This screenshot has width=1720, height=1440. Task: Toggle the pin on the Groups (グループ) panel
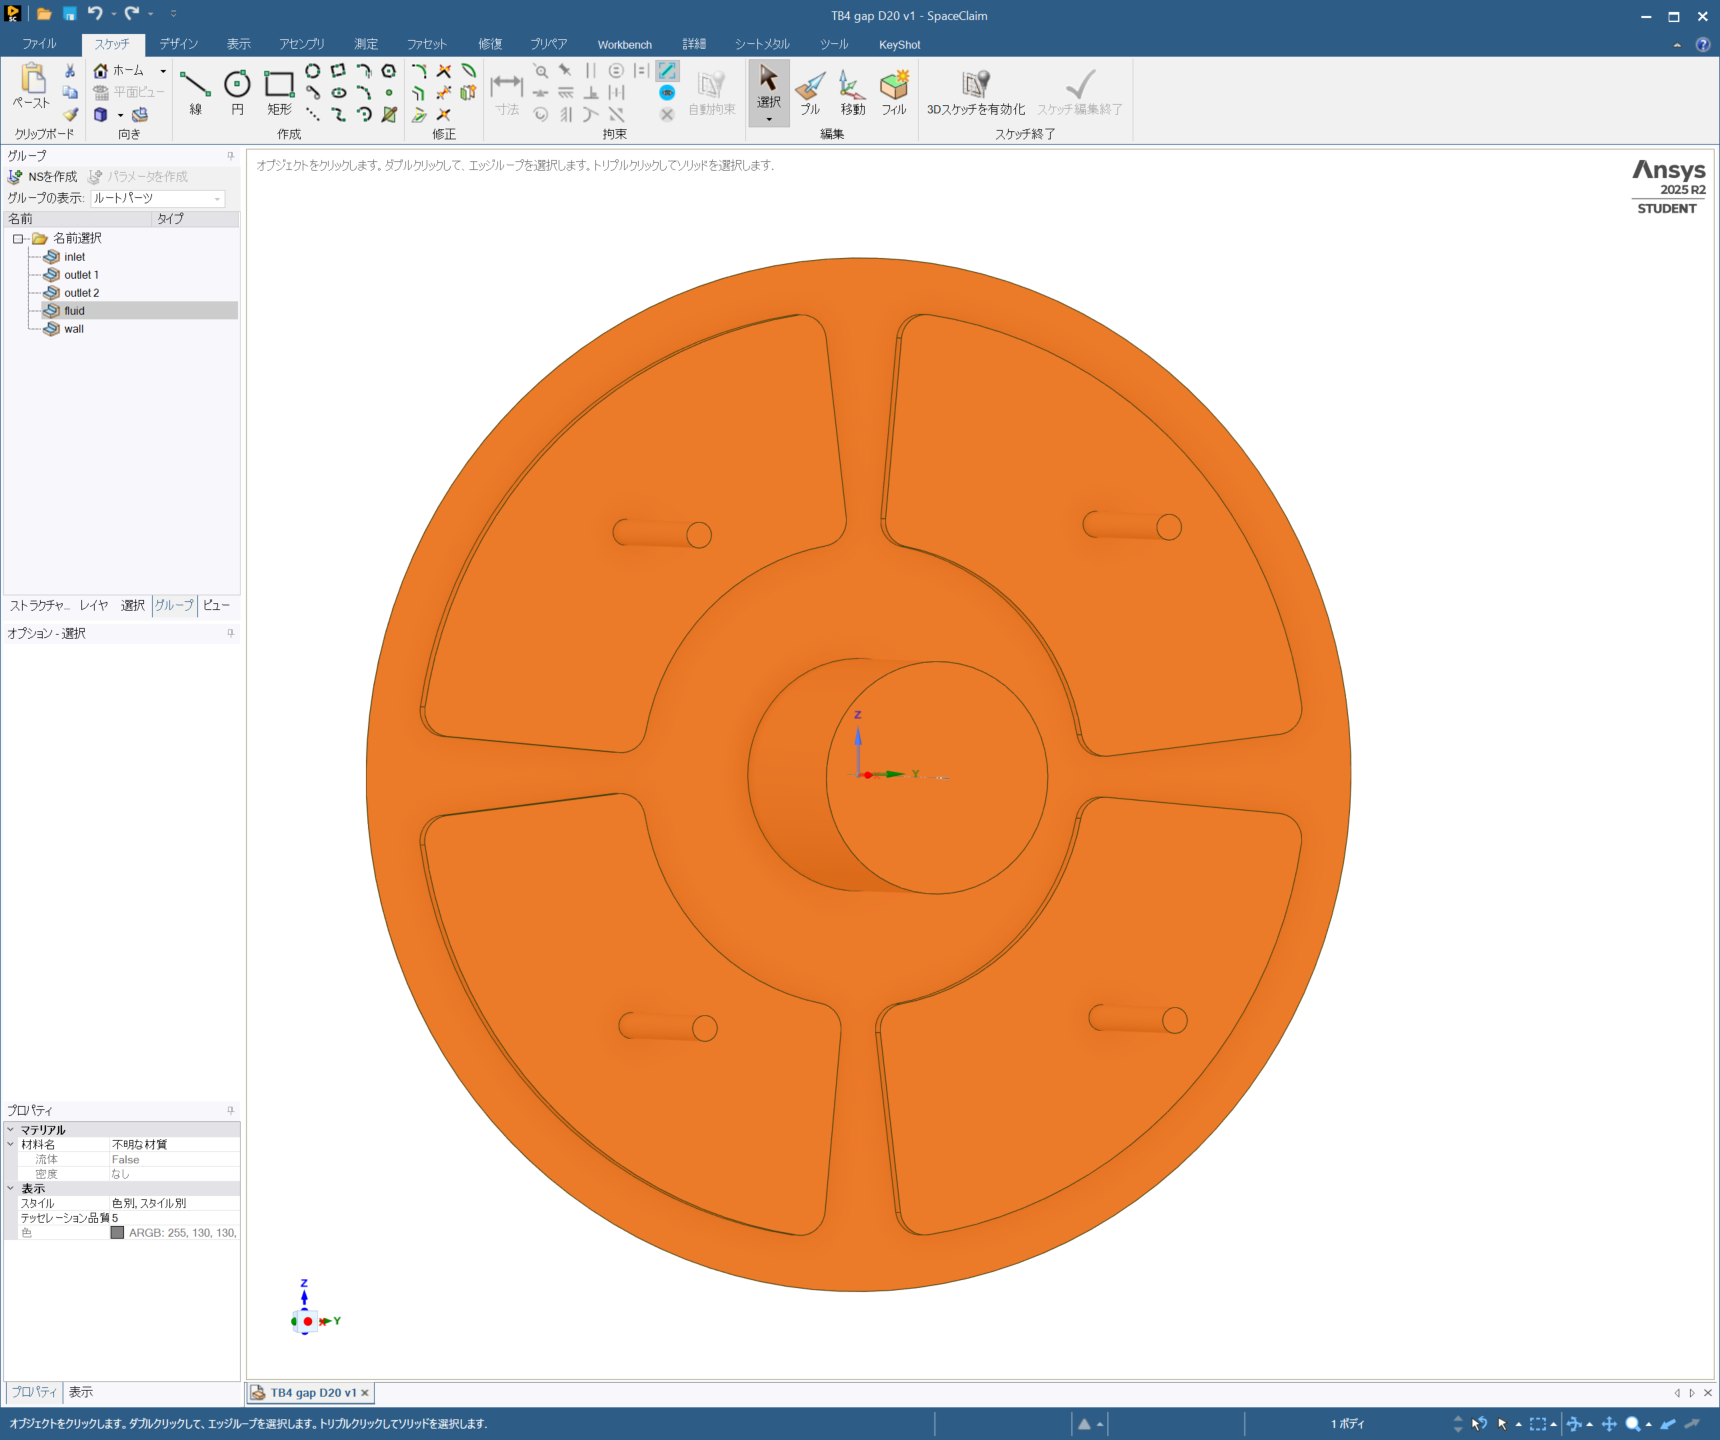click(x=231, y=156)
